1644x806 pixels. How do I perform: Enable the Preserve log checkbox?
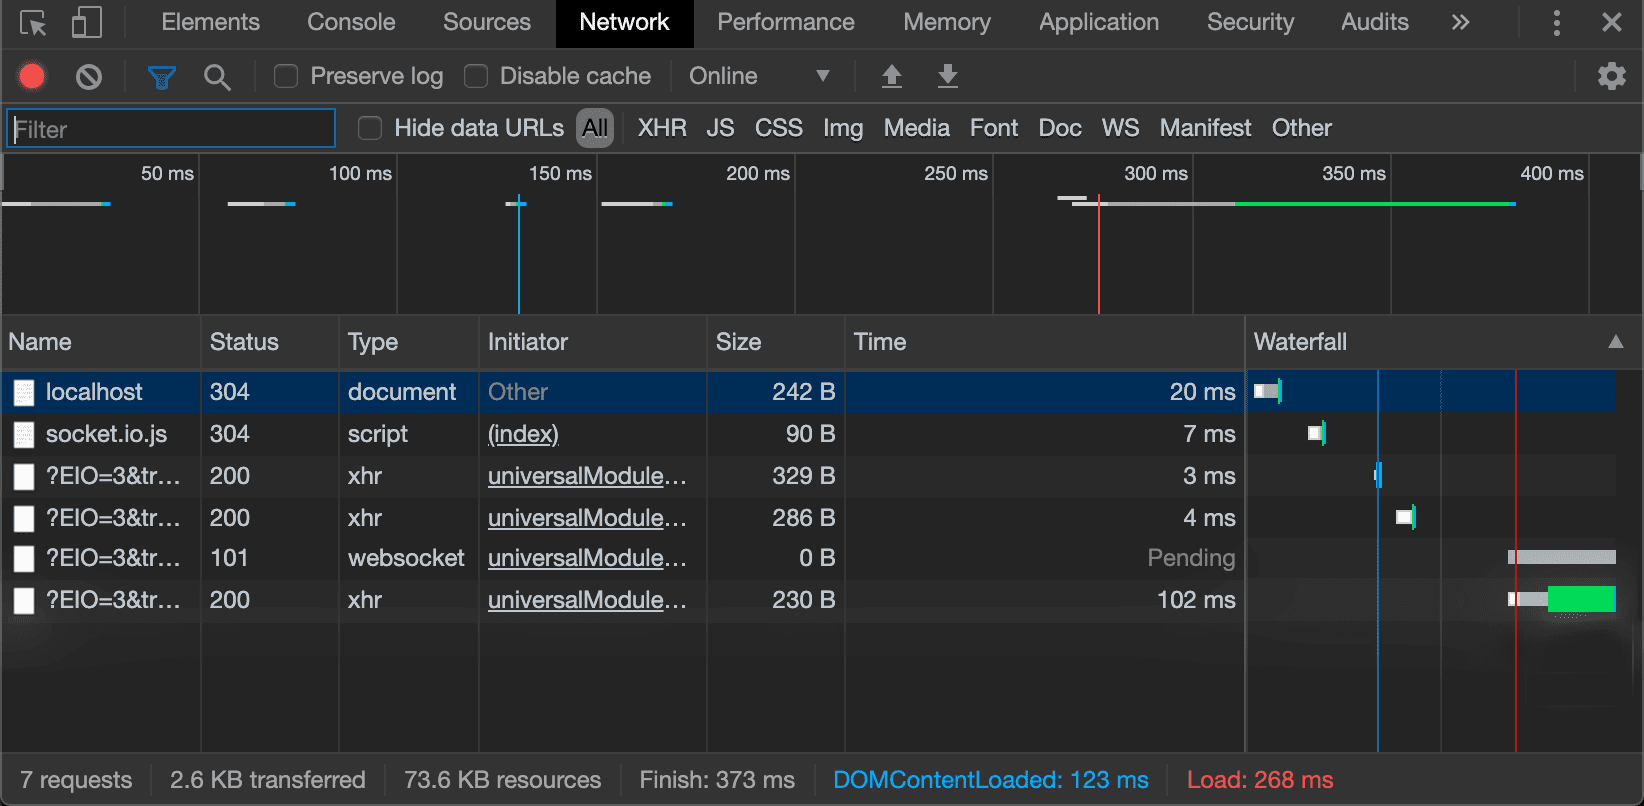click(x=286, y=76)
